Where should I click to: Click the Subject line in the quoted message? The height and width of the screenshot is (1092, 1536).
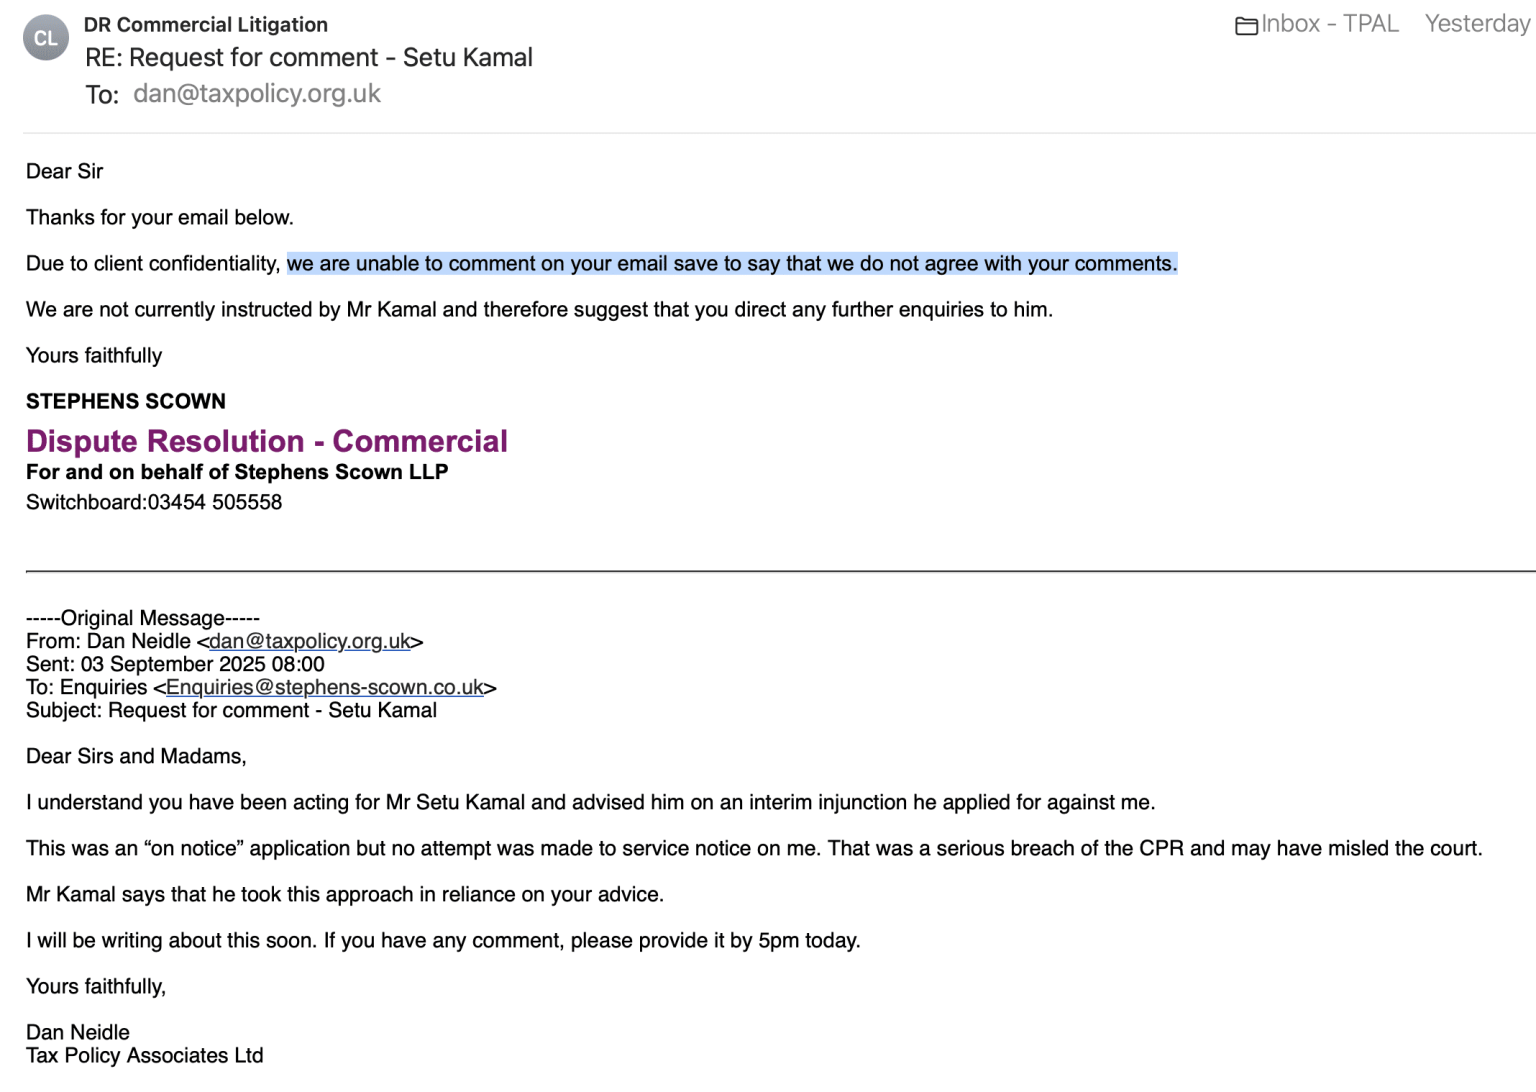pyautogui.click(x=231, y=710)
